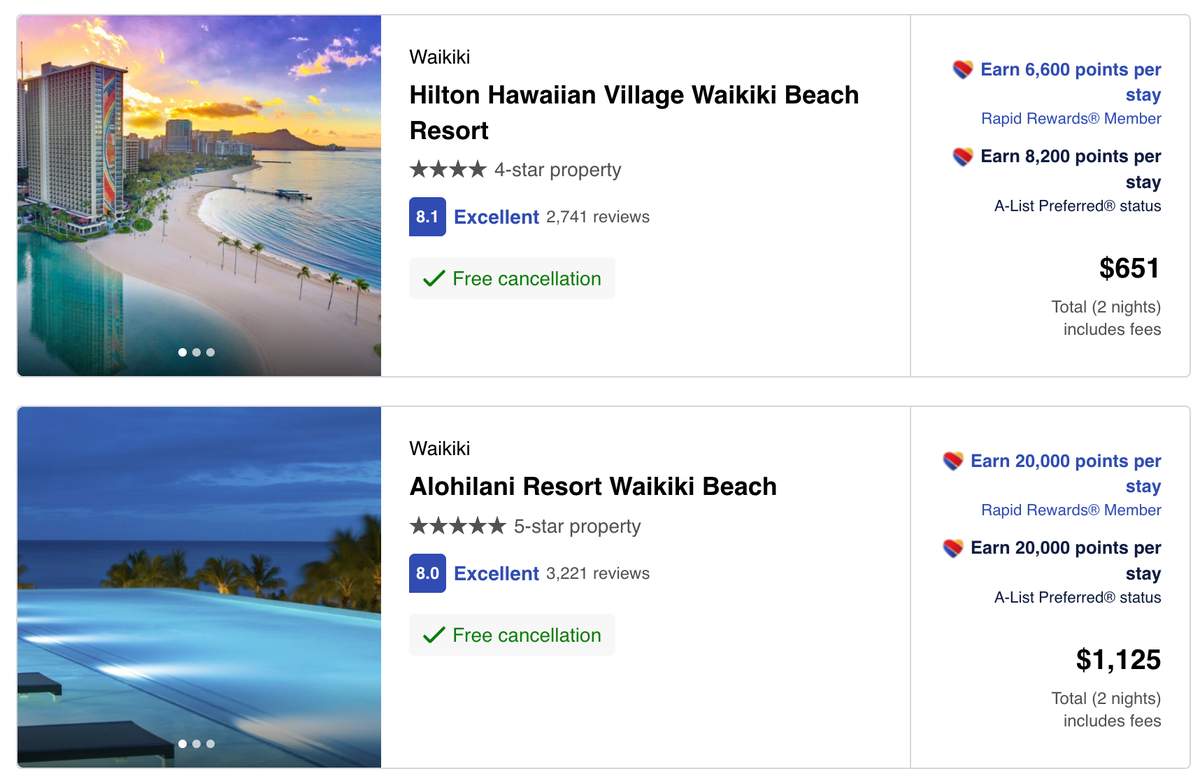Screen dimensions: 1200x783
Task: Open the Hilton Hawaiian Village Waikiki Beach Resort listing
Action: click(634, 112)
